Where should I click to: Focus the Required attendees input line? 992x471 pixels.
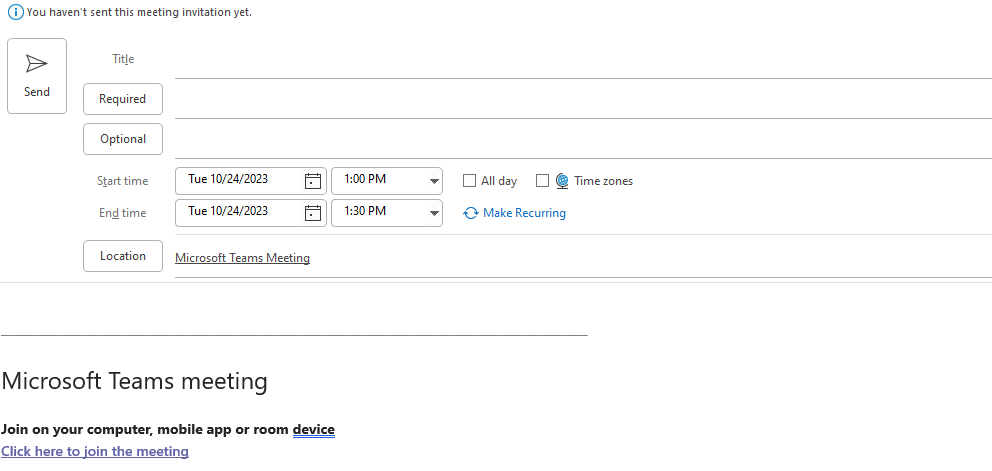coord(583,100)
